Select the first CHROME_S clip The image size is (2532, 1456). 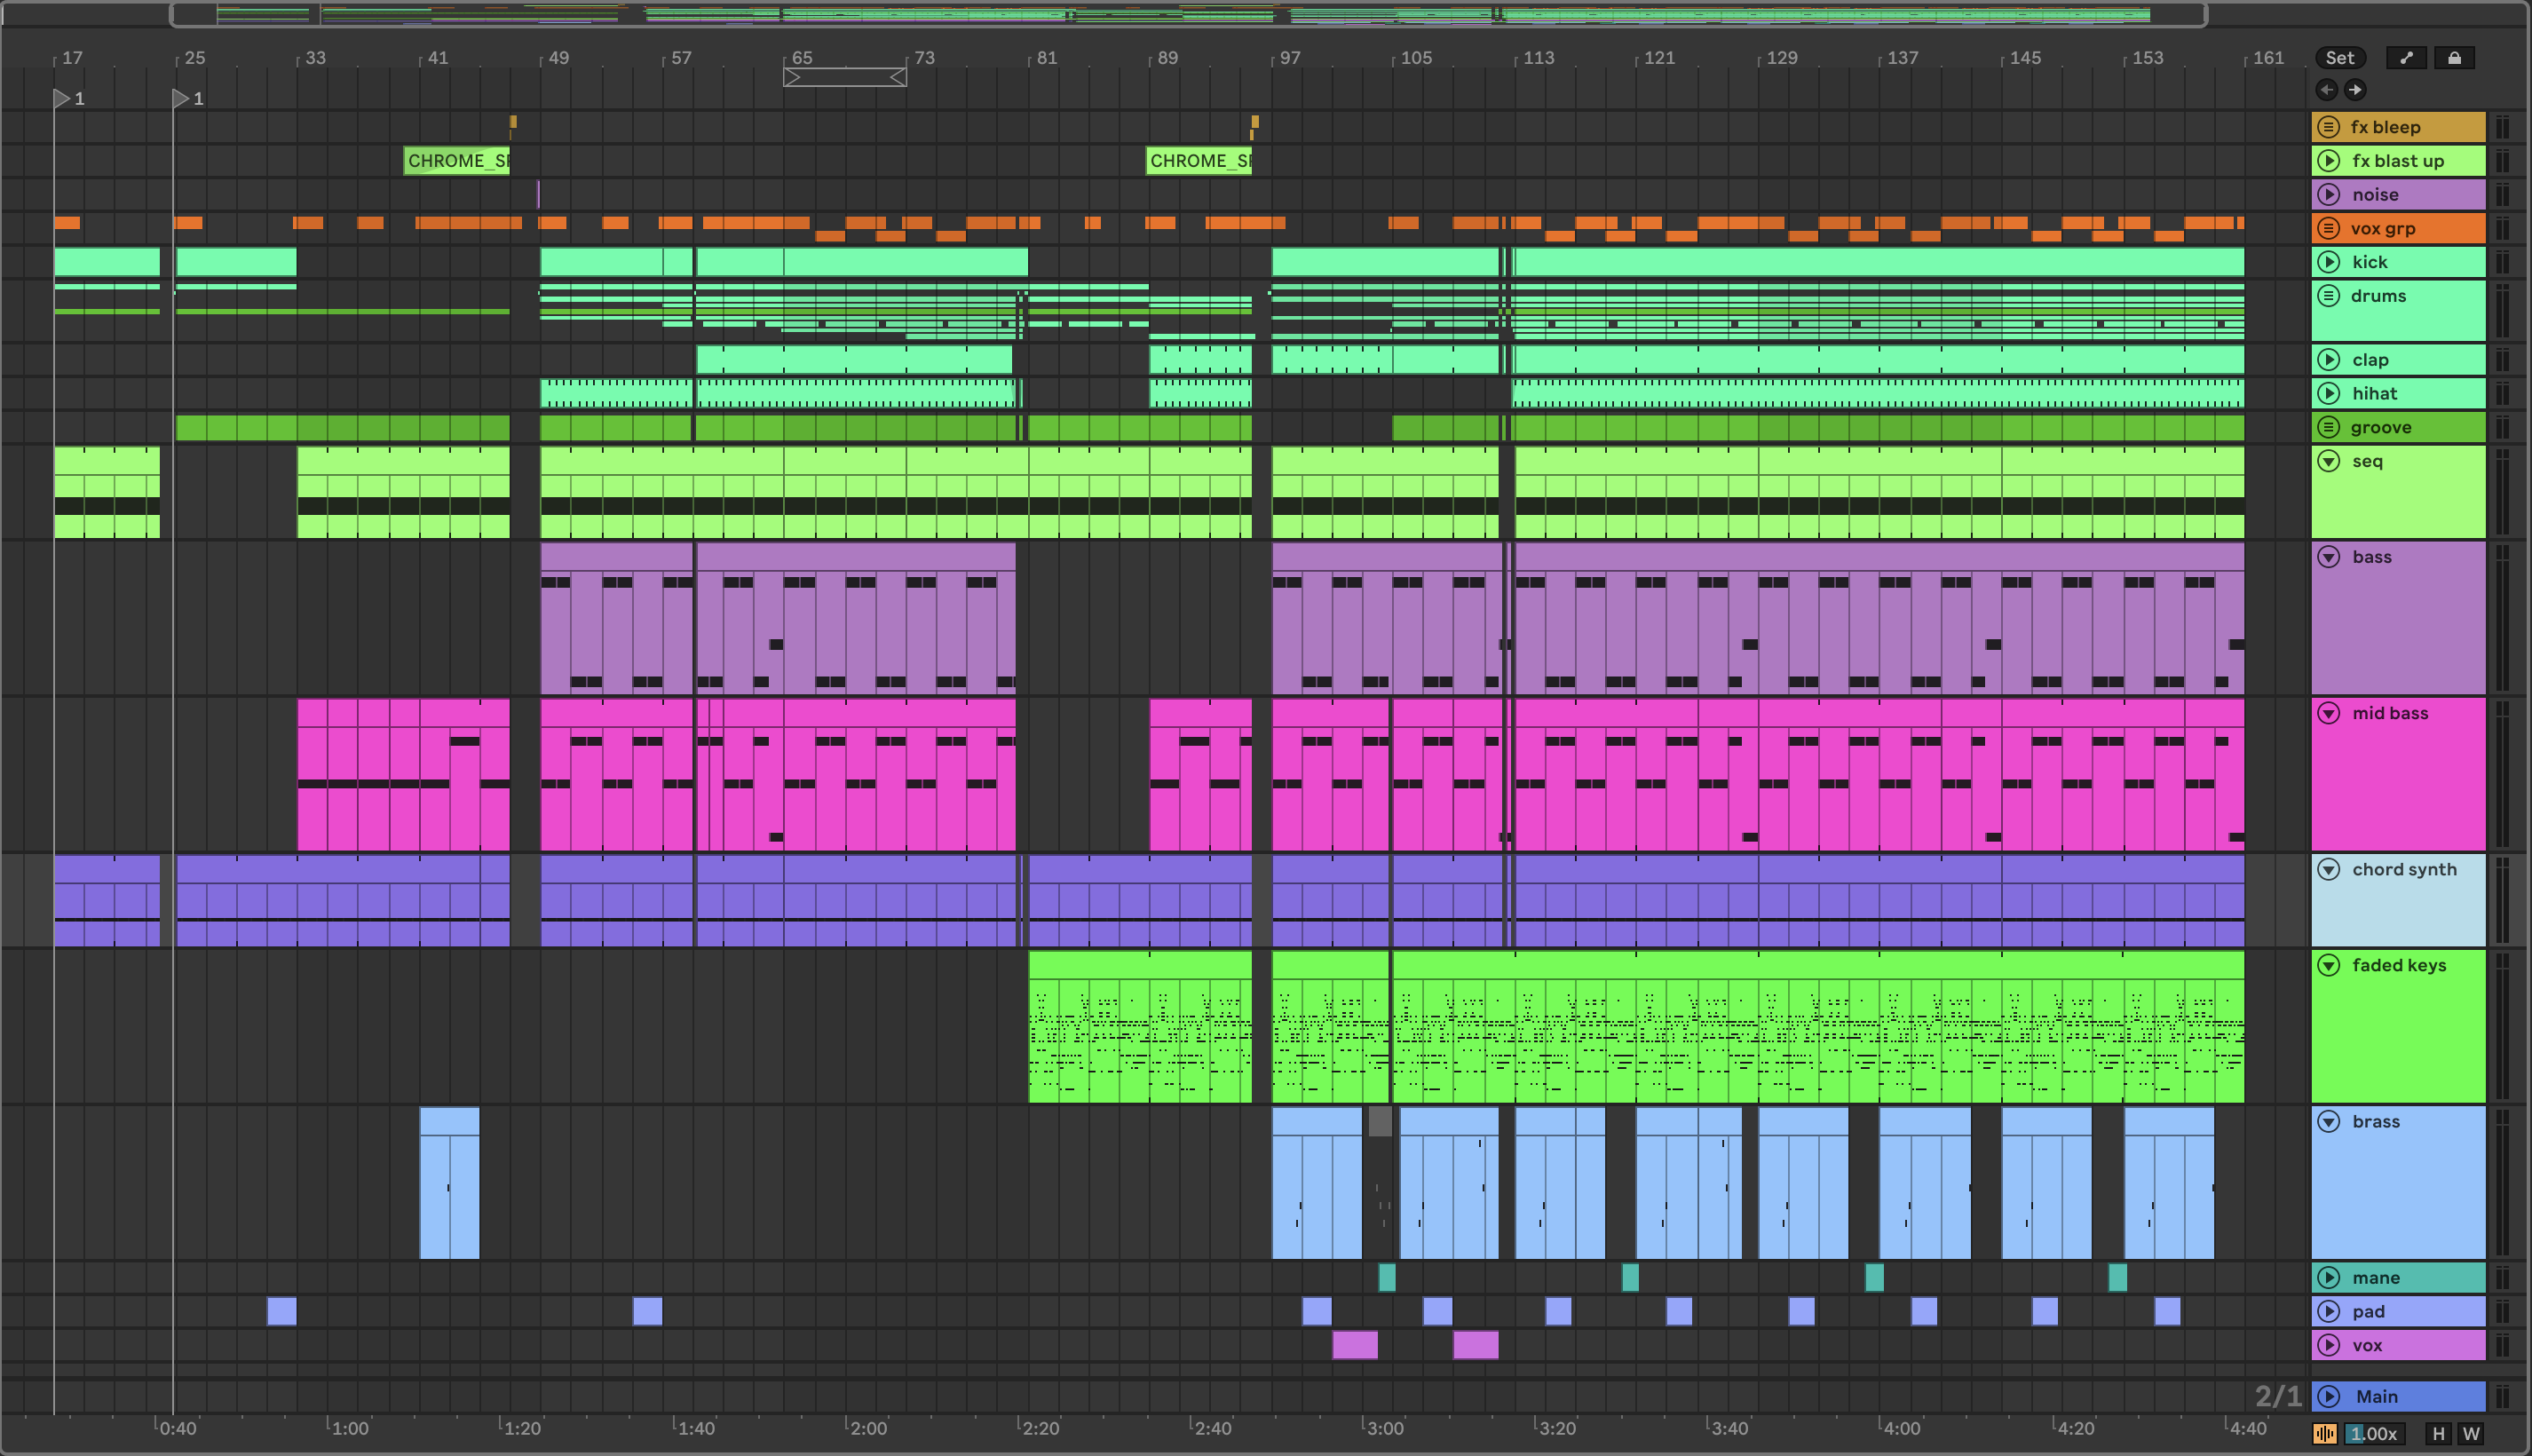coord(456,161)
